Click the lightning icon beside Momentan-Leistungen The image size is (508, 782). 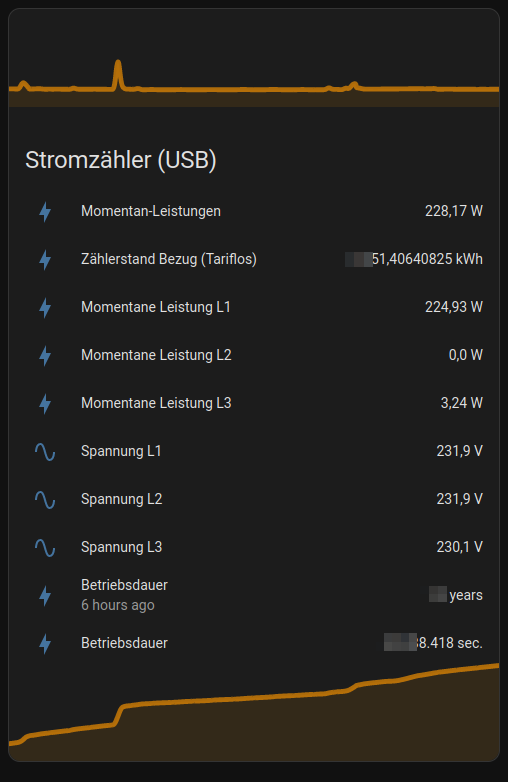point(45,211)
